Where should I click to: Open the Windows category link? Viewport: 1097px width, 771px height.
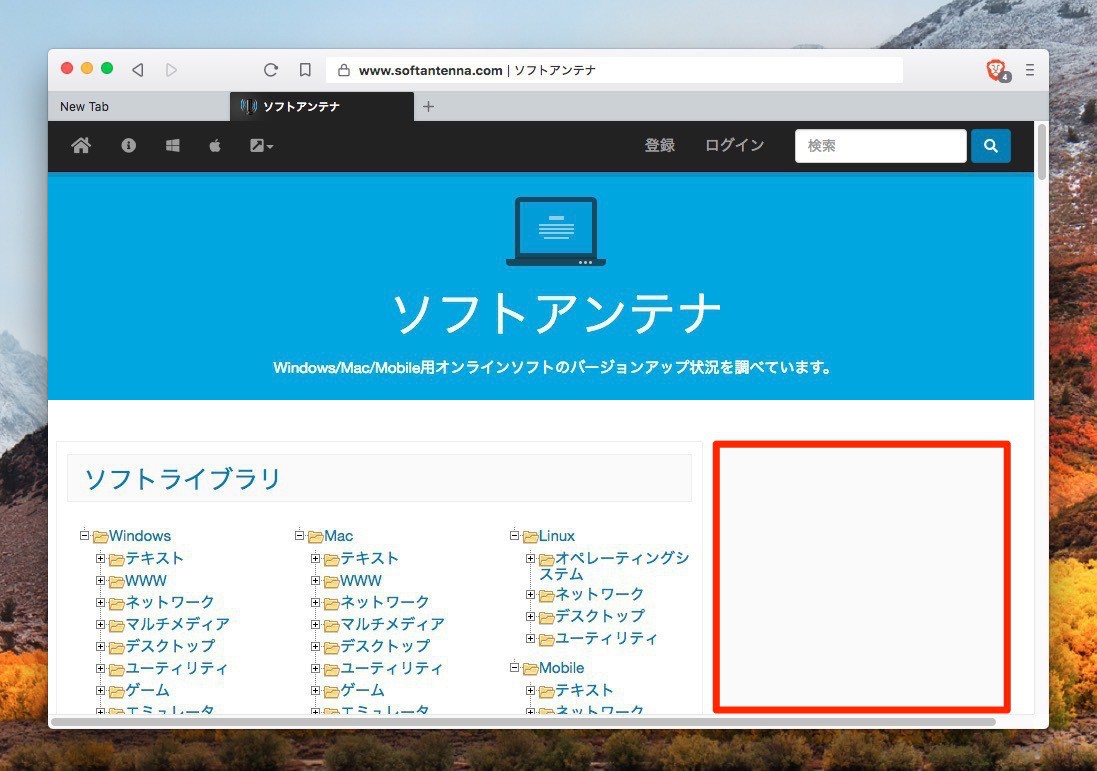click(140, 536)
